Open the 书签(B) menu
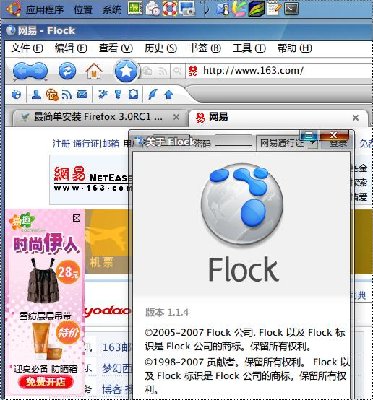 tap(205, 48)
